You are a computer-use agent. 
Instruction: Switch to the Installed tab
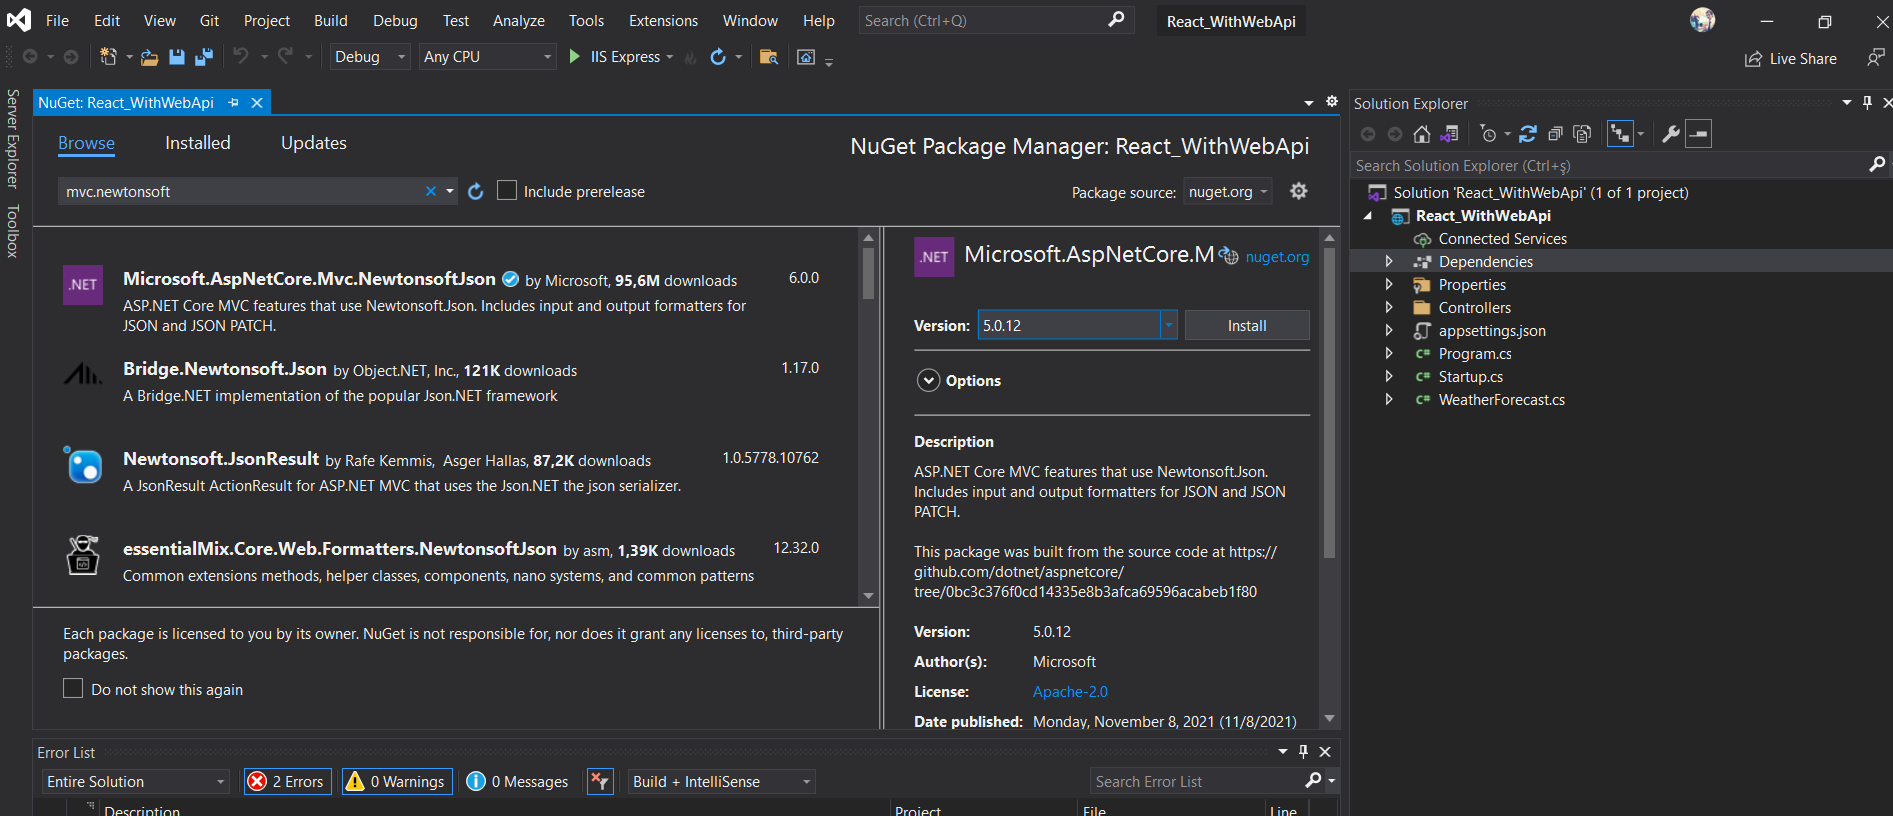tap(197, 143)
